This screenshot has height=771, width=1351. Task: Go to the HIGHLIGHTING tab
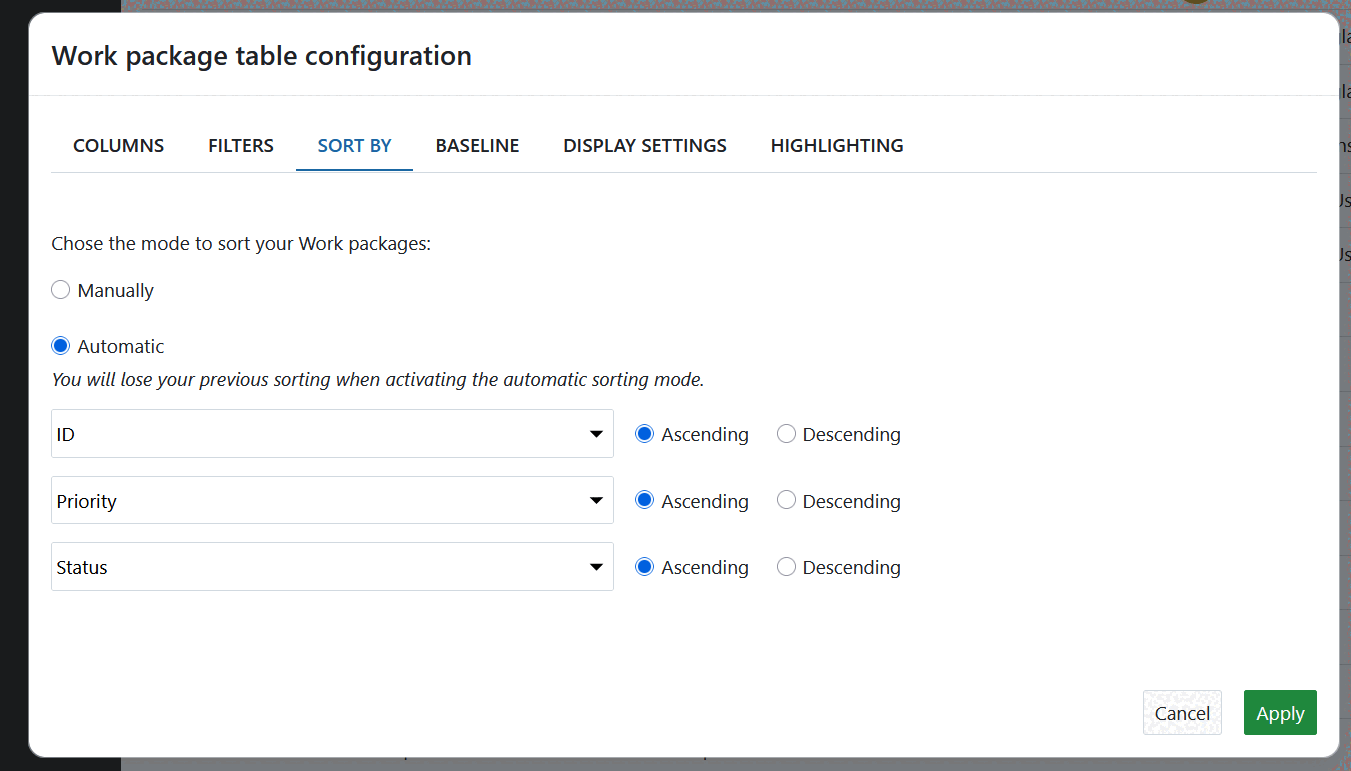(x=836, y=145)
